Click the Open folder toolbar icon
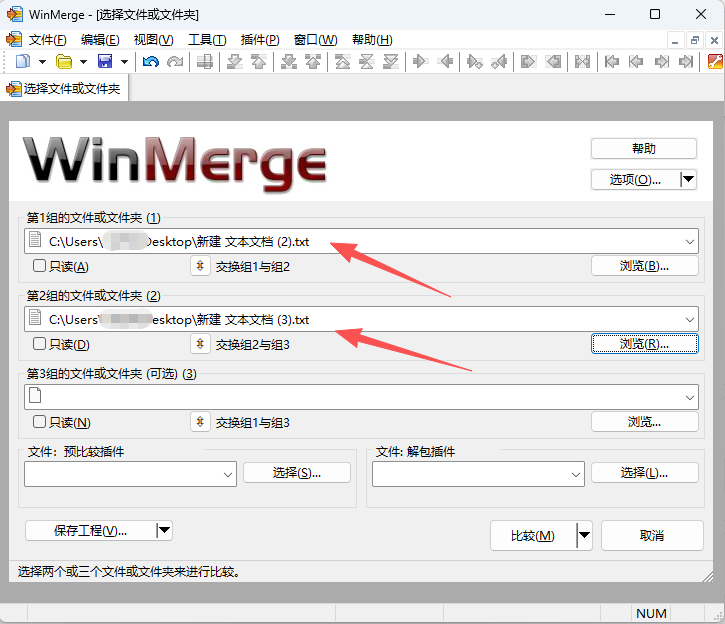The width and height of the screenshot is (725, 624). pyautogui.click(x=64, y=62)
